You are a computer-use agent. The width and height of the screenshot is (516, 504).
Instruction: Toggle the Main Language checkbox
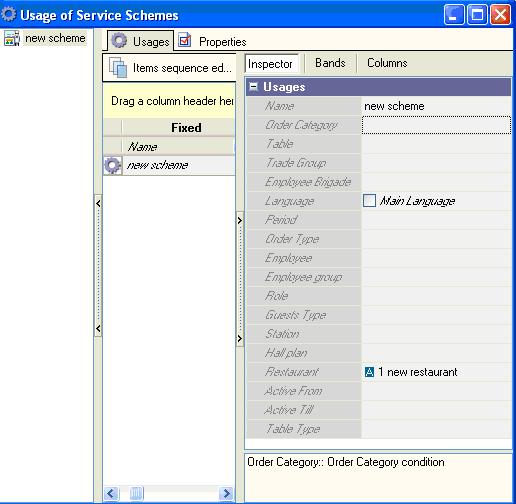[x=369, y=201]
